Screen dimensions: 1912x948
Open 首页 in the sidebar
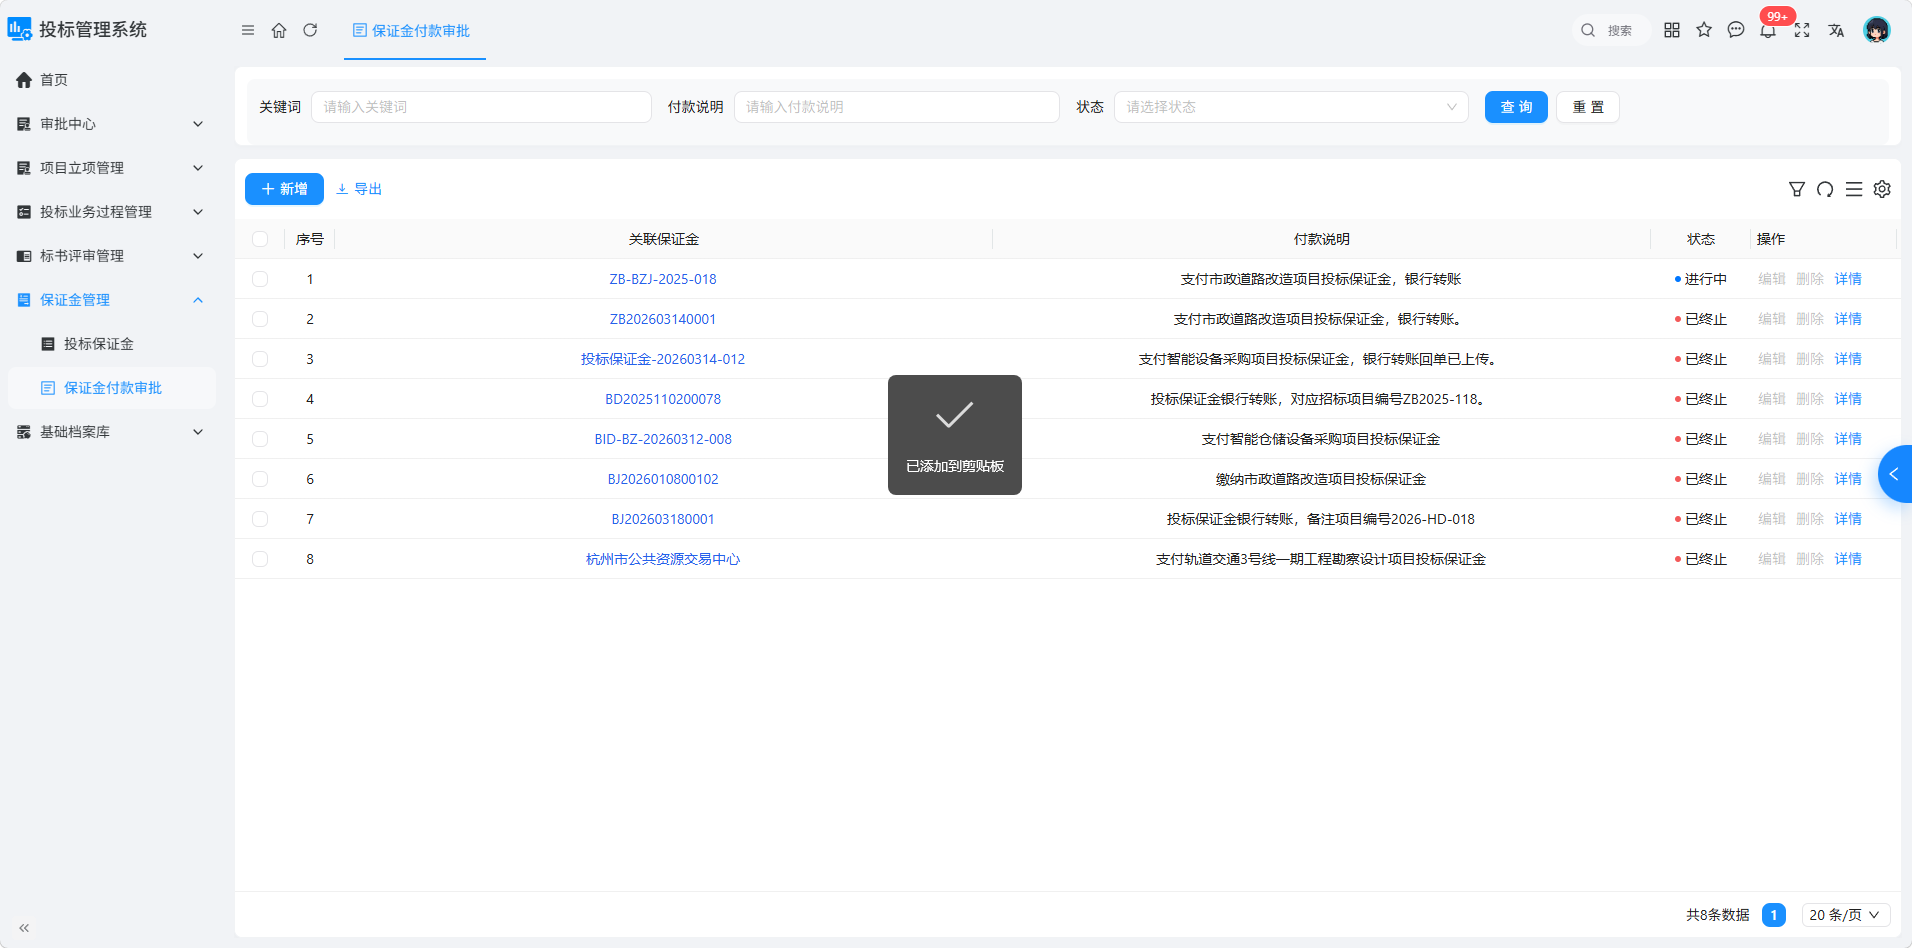click(112, 80)
